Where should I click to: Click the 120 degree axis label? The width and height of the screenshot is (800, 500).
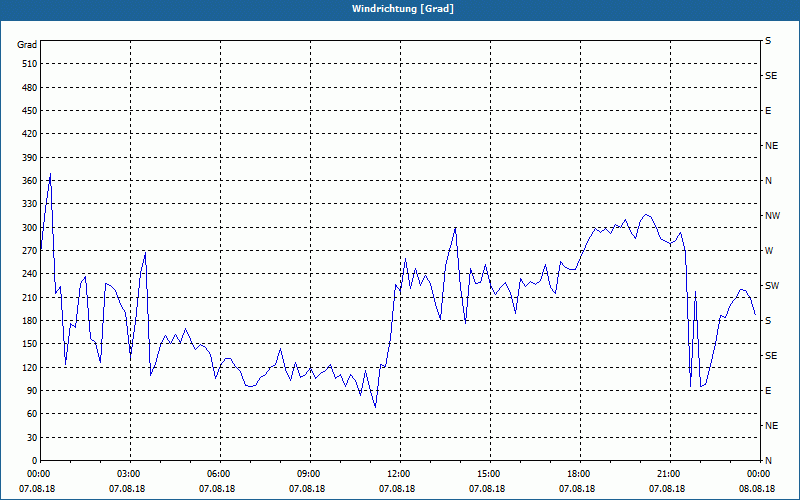point(30,367)
